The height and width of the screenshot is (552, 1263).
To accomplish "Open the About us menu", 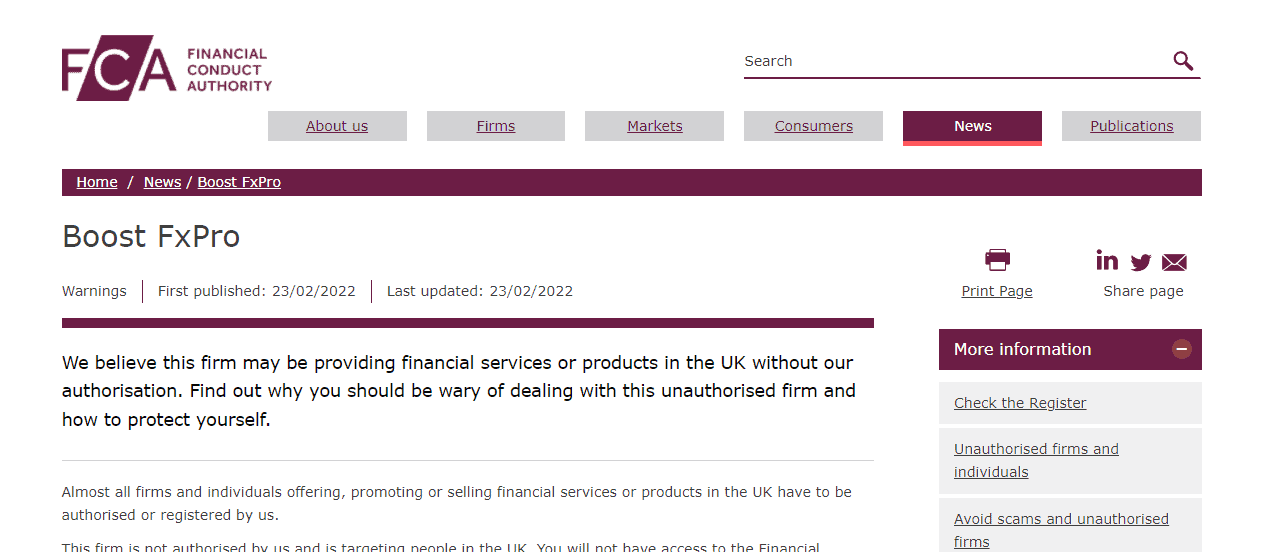I will [337, 126].
